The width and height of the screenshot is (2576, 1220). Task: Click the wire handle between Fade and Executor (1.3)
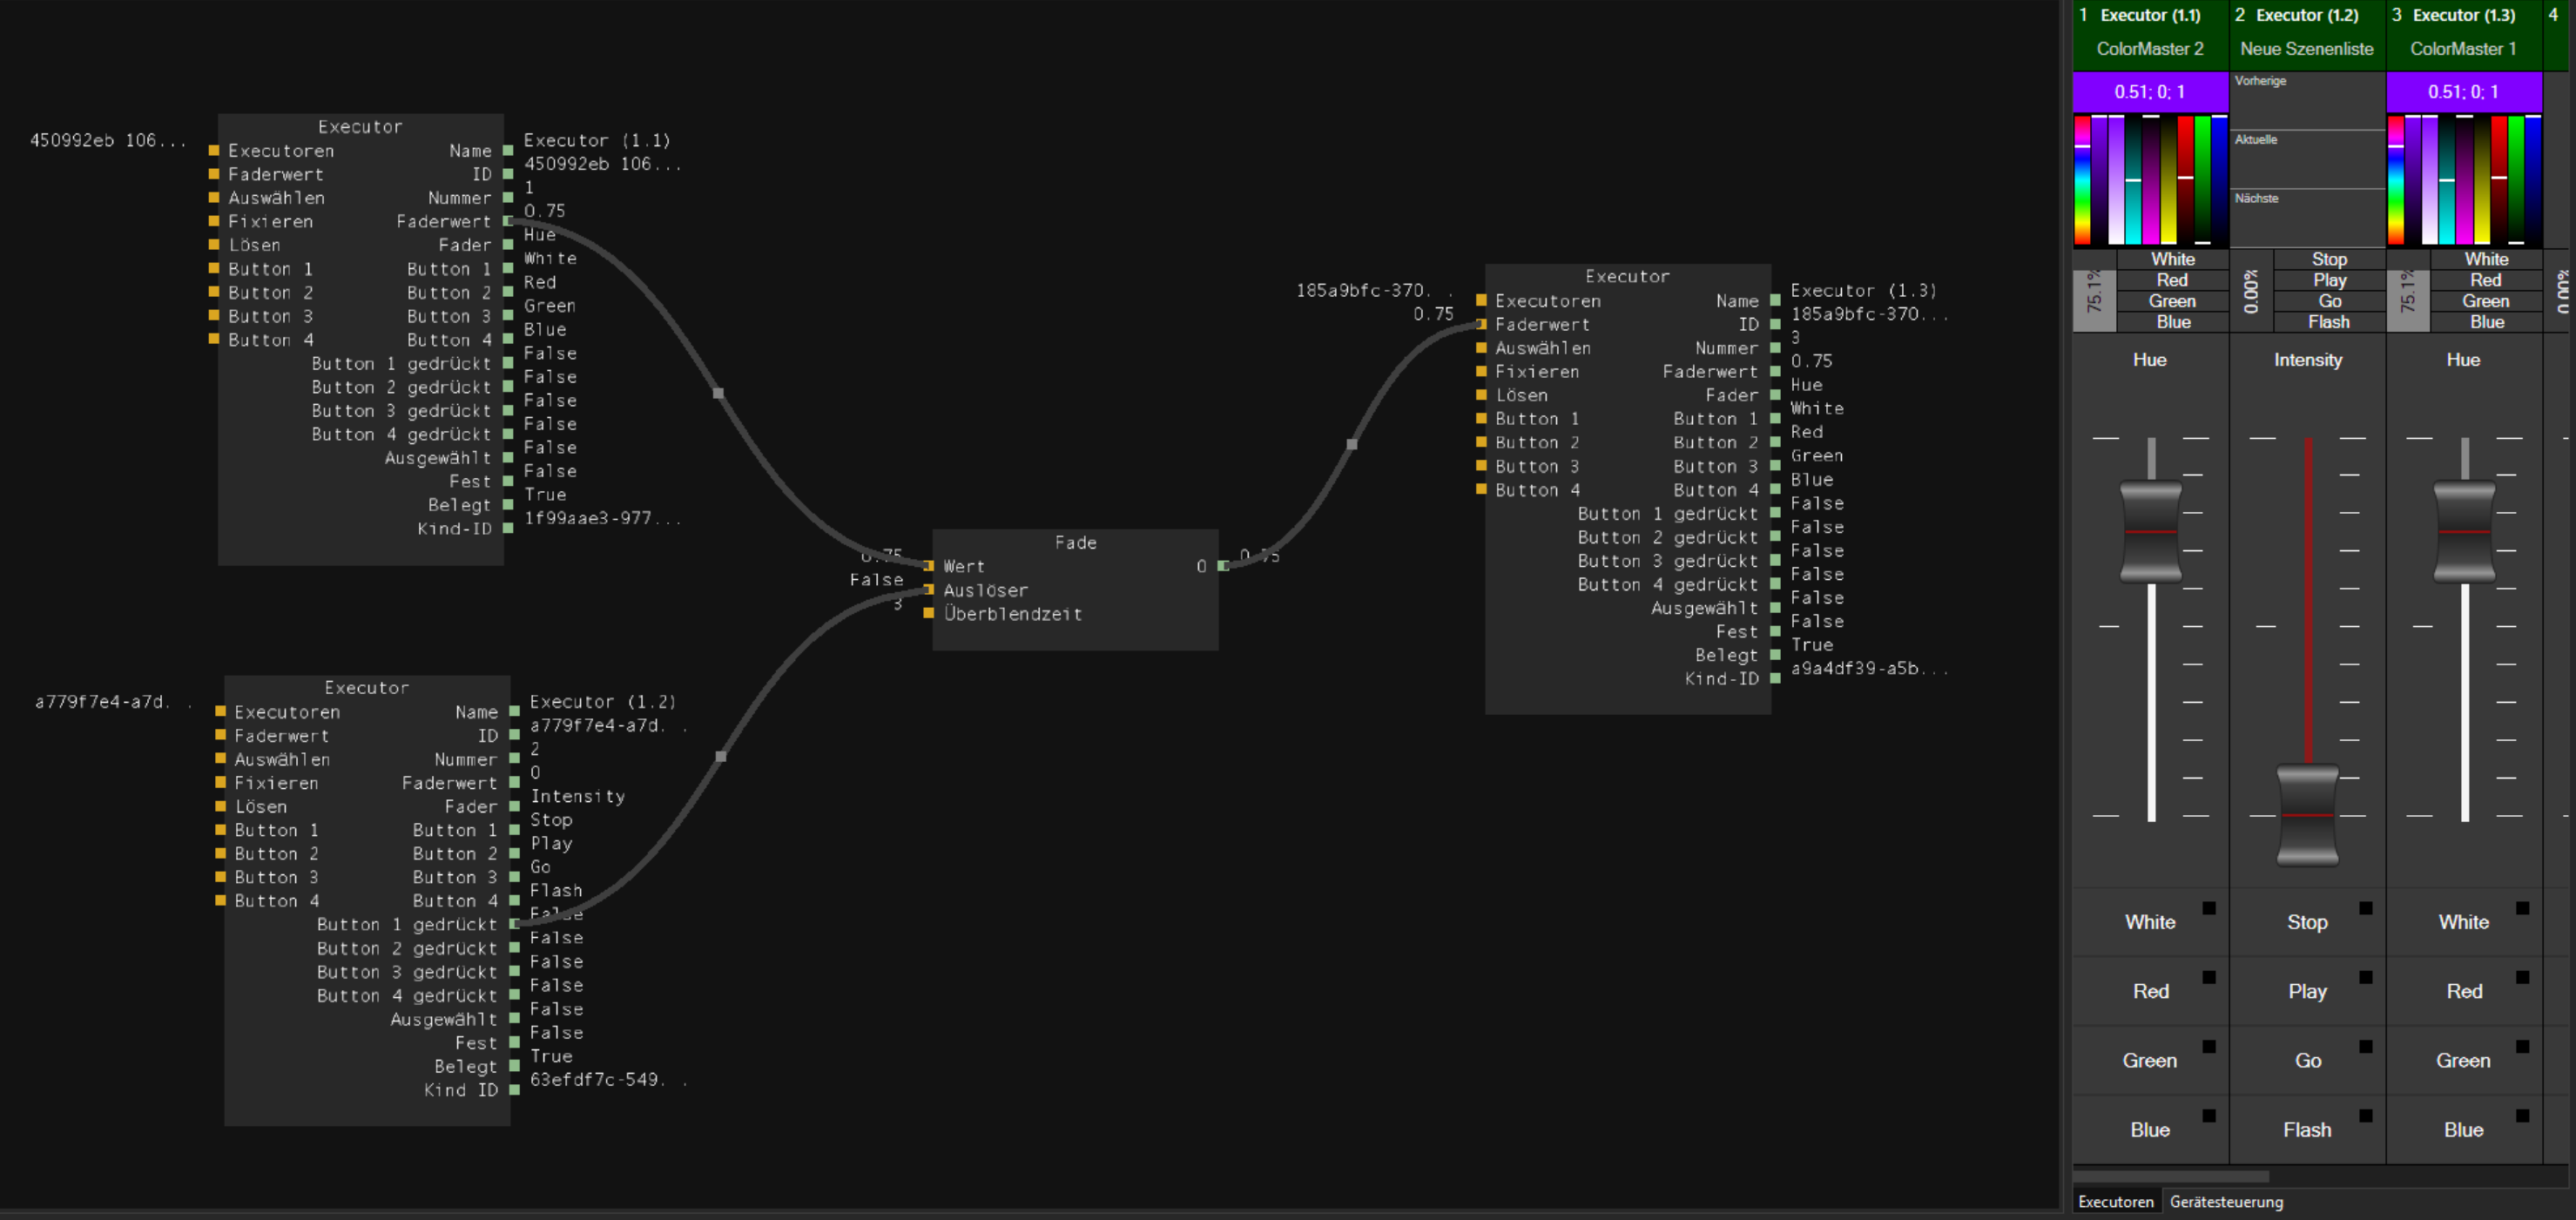[1352, 444]
